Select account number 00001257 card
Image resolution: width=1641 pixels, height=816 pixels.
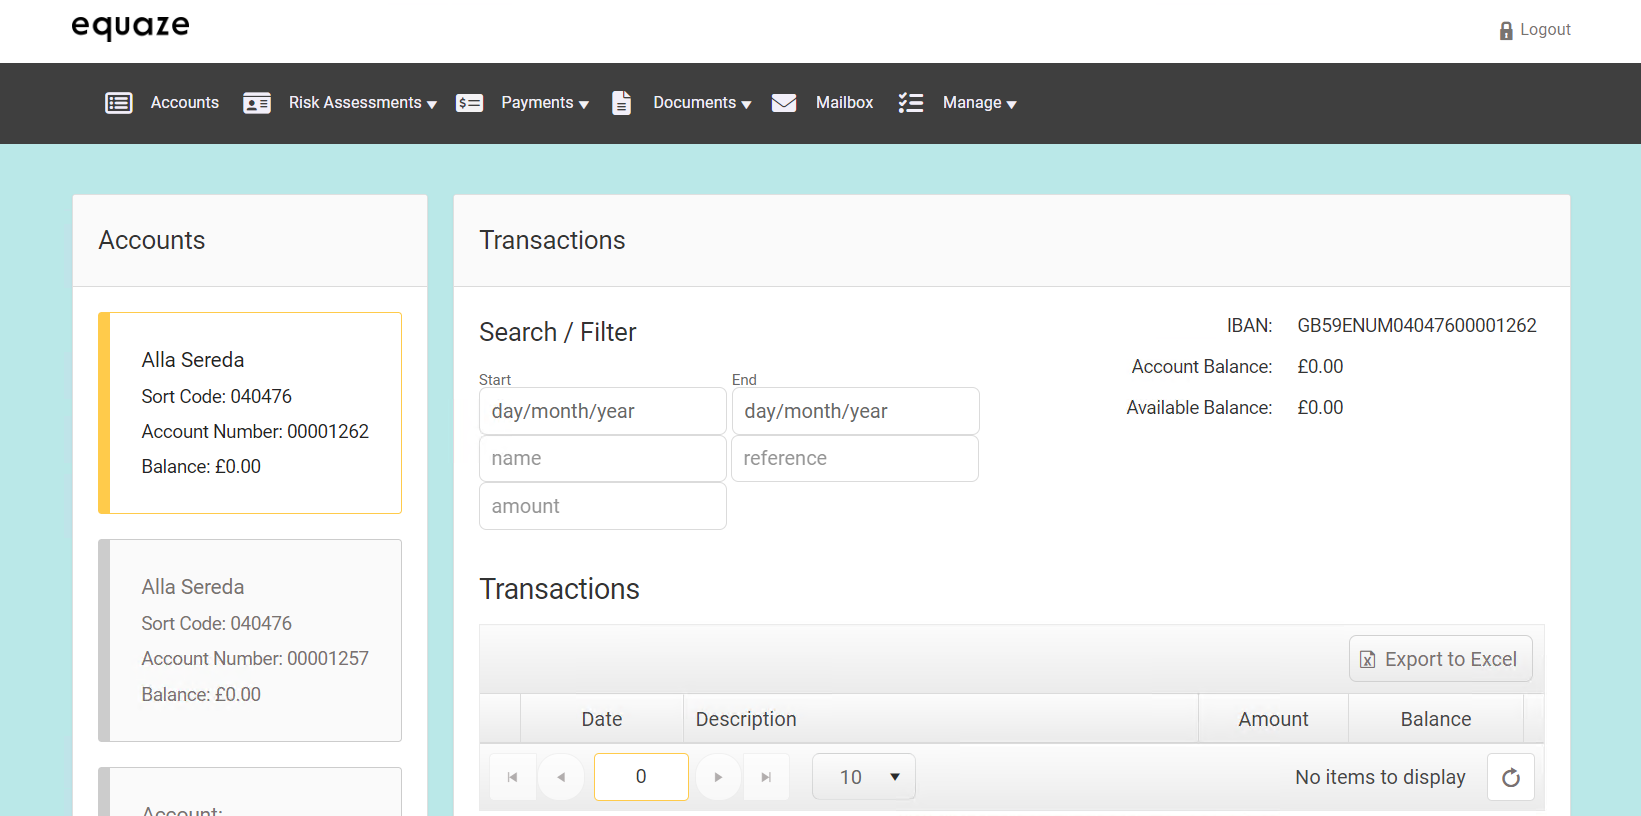tap(255, 640)
